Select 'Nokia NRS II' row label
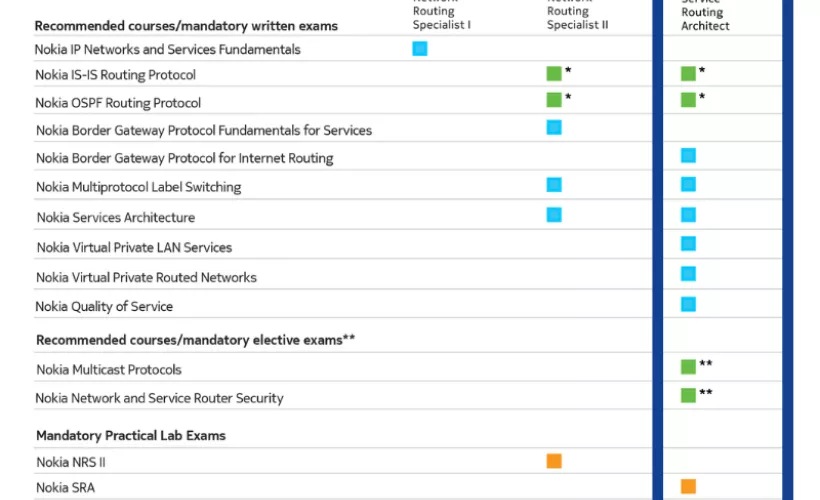820x500 pixels. tap(71, 462)
